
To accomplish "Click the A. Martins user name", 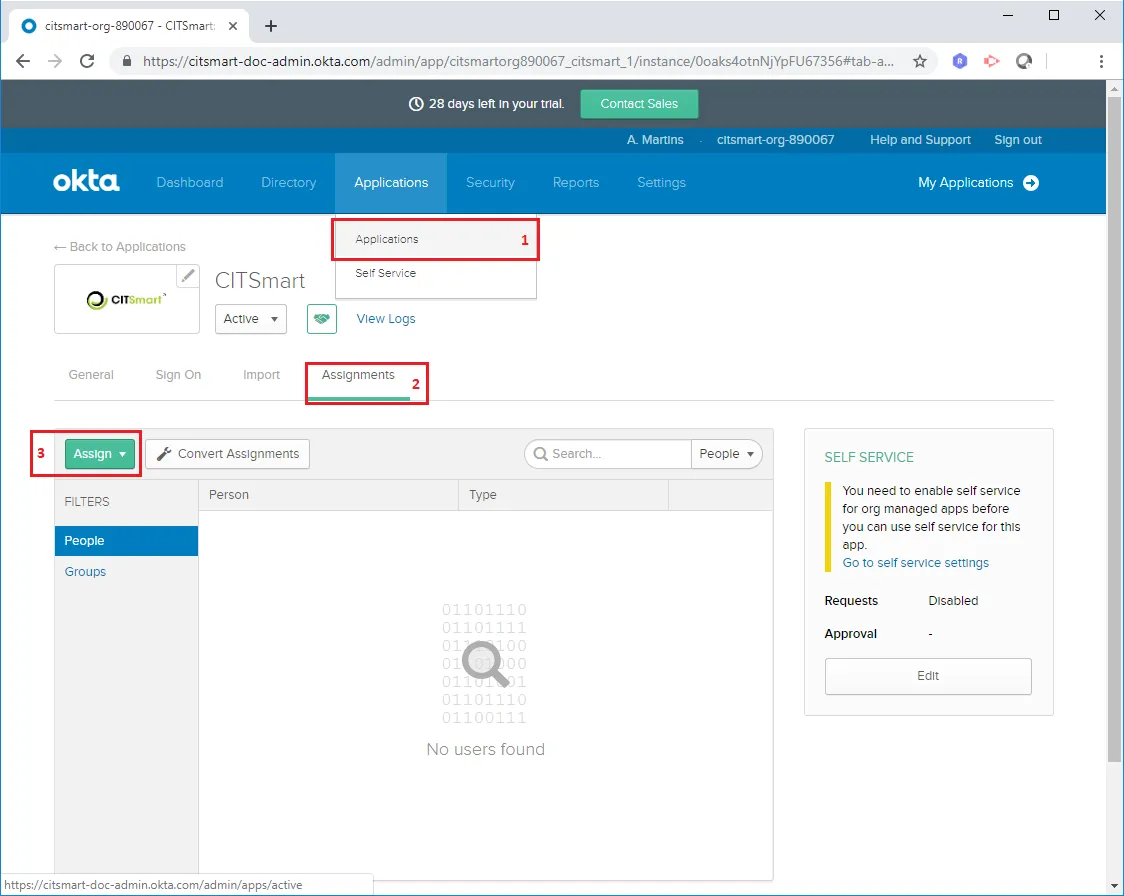I will (654, 140).
